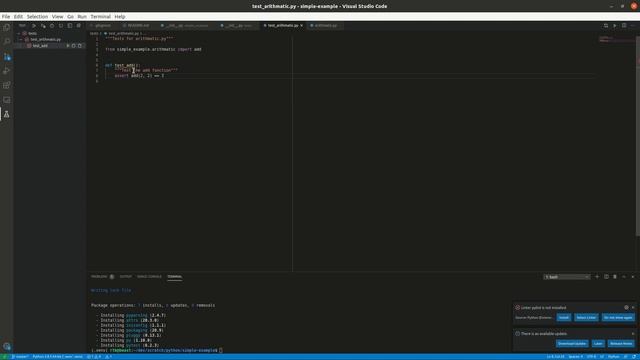Click Do not show again button

(618, 318)
